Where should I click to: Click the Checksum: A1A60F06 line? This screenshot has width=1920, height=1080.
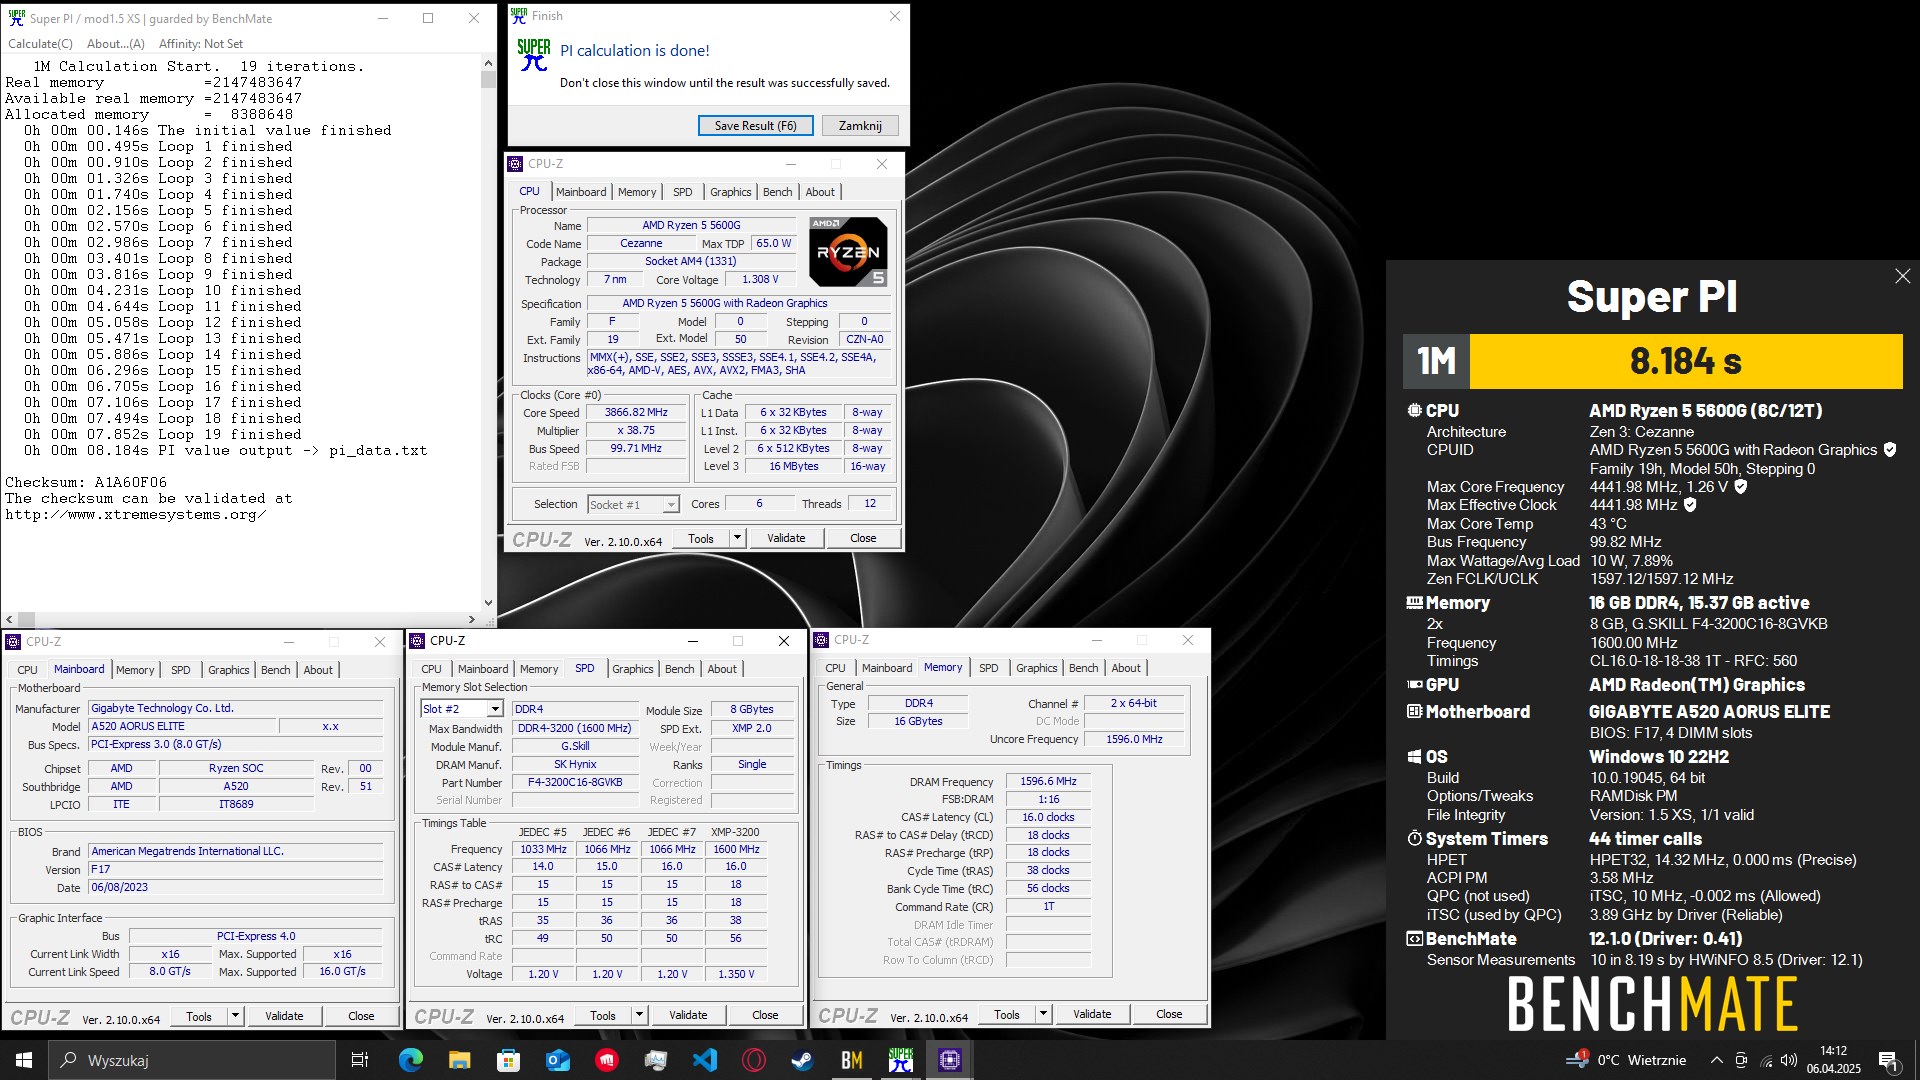[86, 482]
